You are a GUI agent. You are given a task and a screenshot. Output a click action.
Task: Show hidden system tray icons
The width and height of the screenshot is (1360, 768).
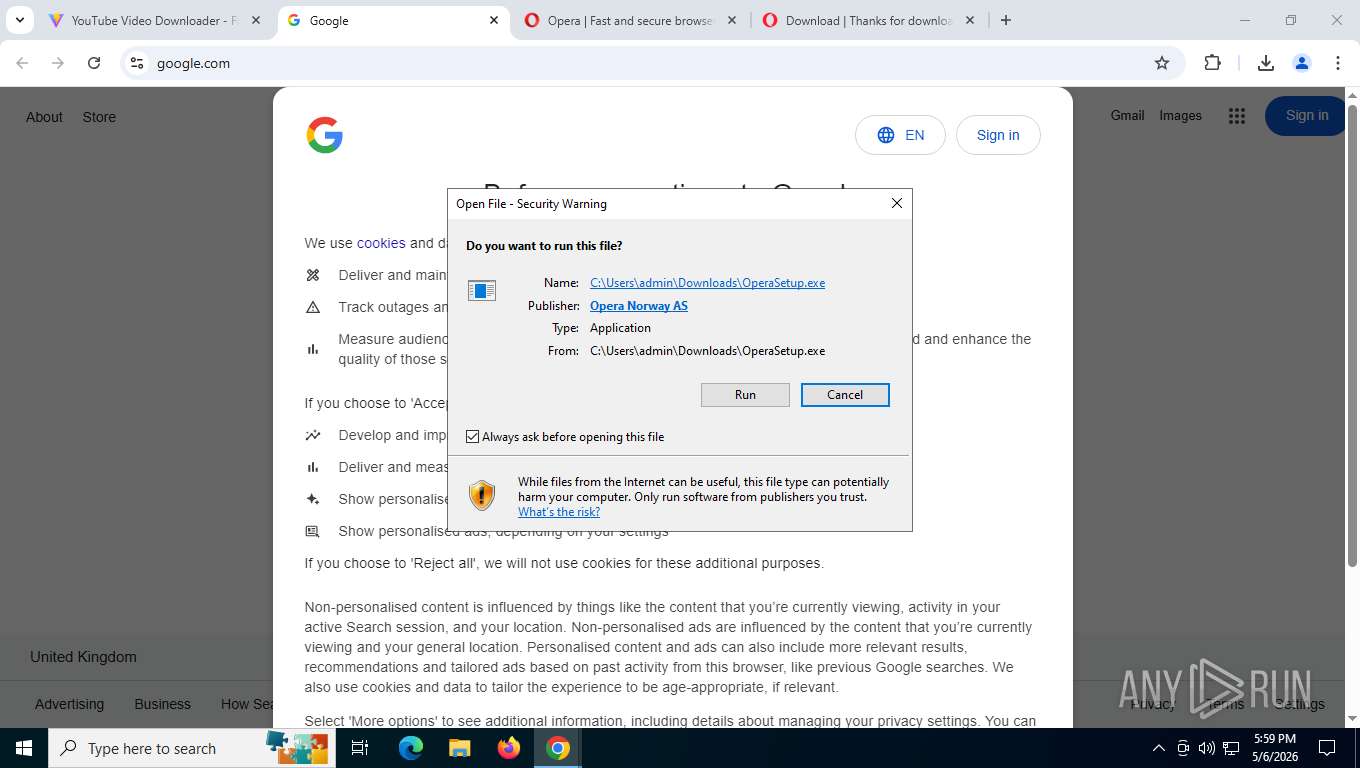1159,748
